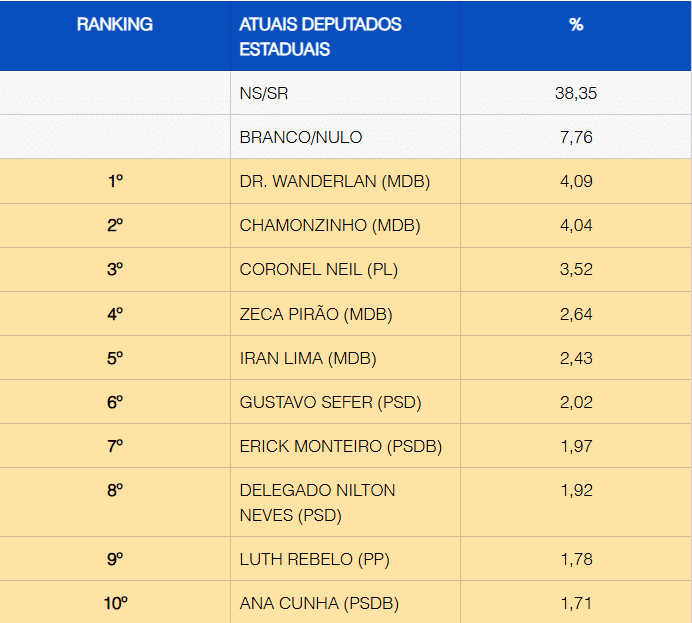The width and height of the screenshot is (692, 623).
Task: Click the 38,35 percentage value
Action: (576, 93)
